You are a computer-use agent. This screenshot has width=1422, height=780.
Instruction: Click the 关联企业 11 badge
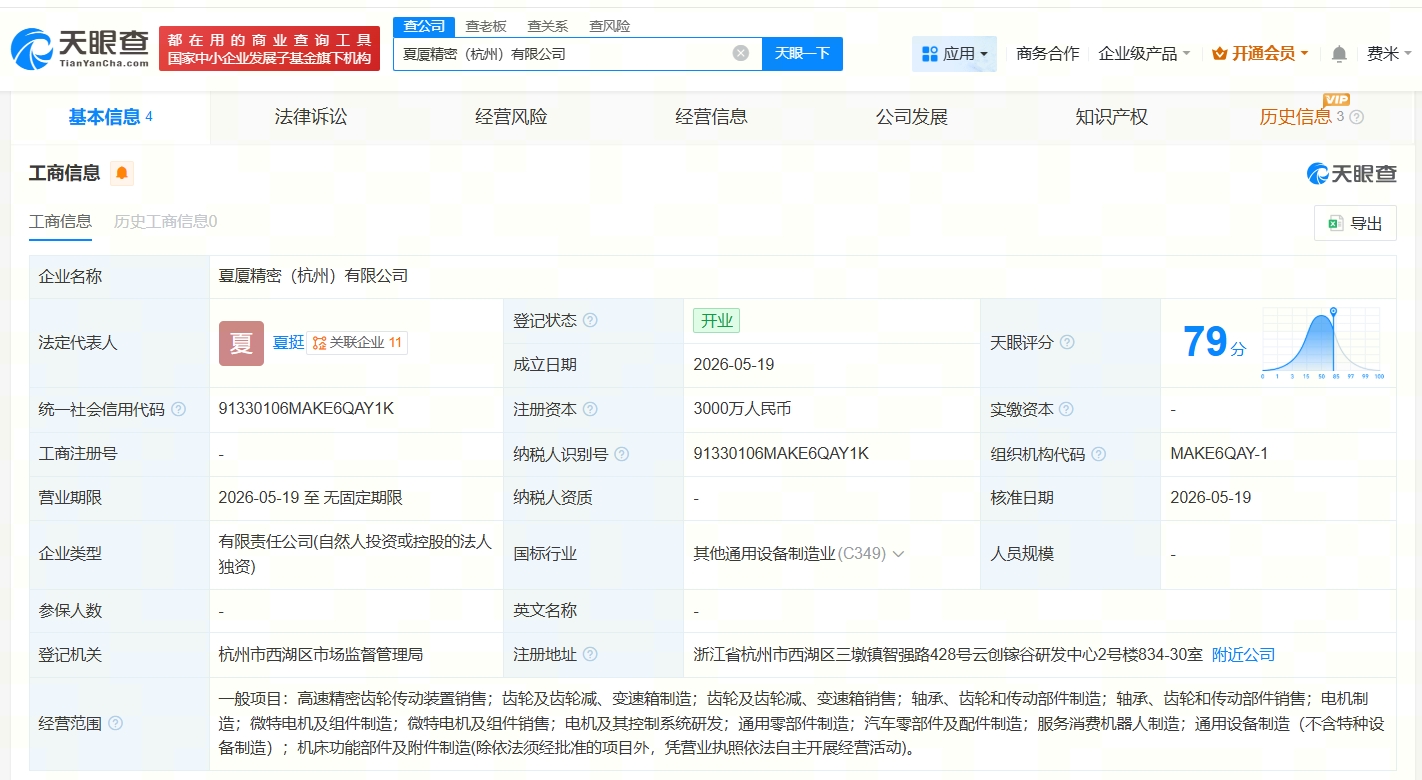(x=357, y=343)
